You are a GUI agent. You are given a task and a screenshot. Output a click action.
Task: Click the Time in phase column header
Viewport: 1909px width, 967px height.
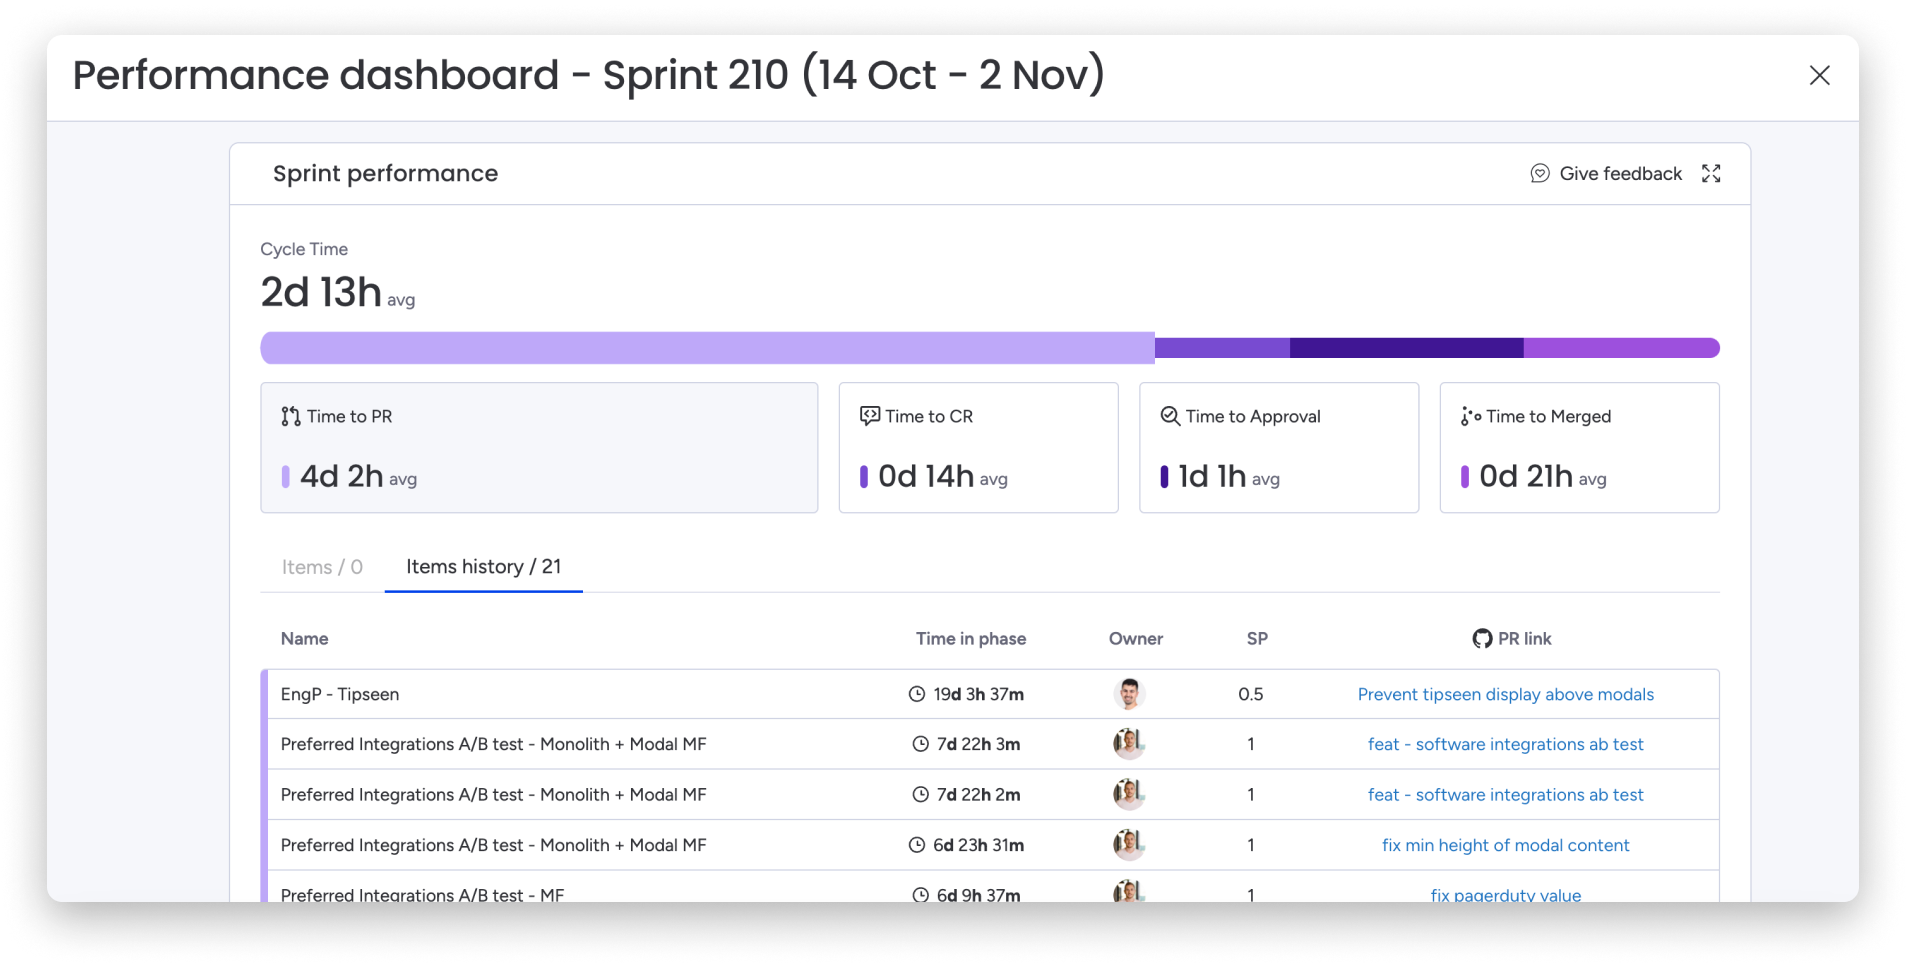(970, 639)
